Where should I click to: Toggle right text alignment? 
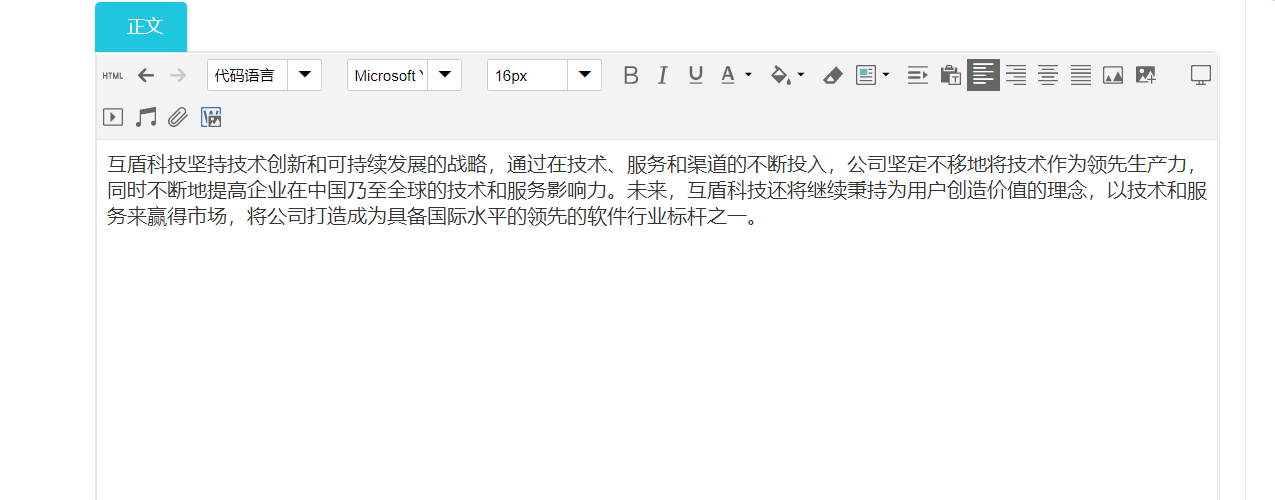tap(1016, 75)
